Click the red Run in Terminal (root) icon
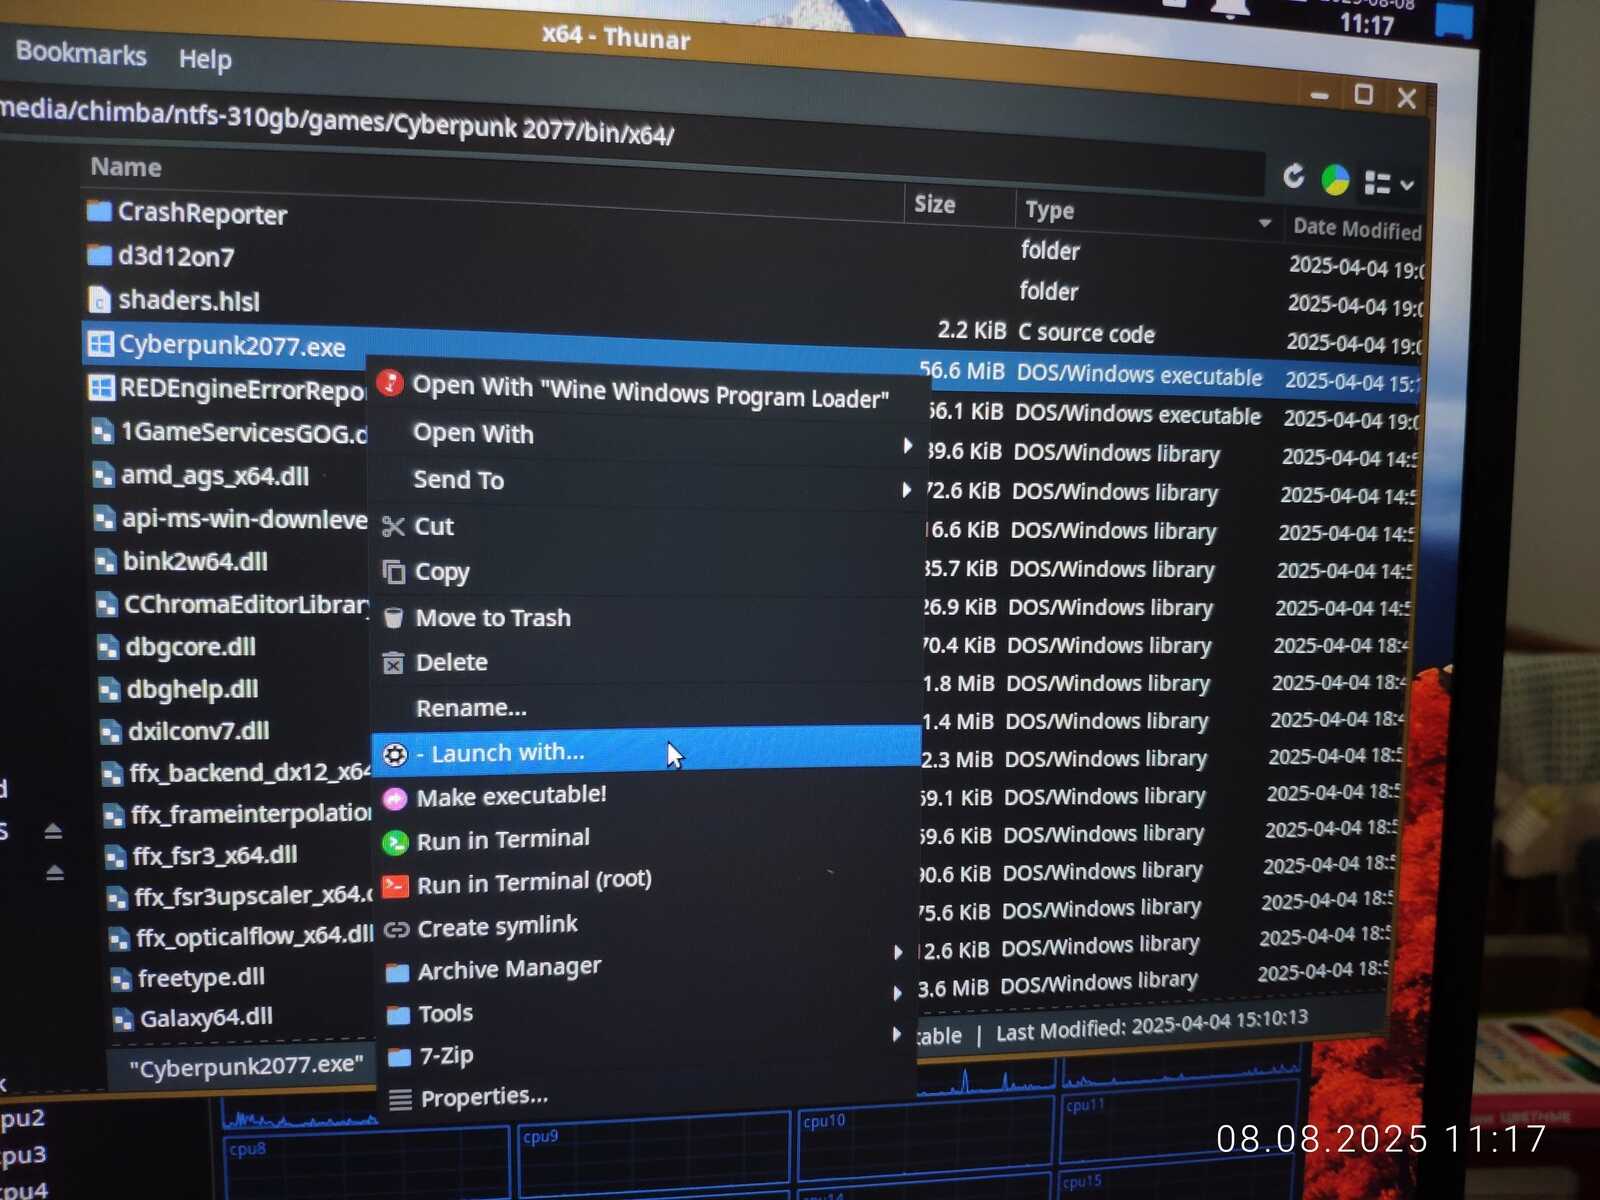1600x1200 pixels. point(396,885)
